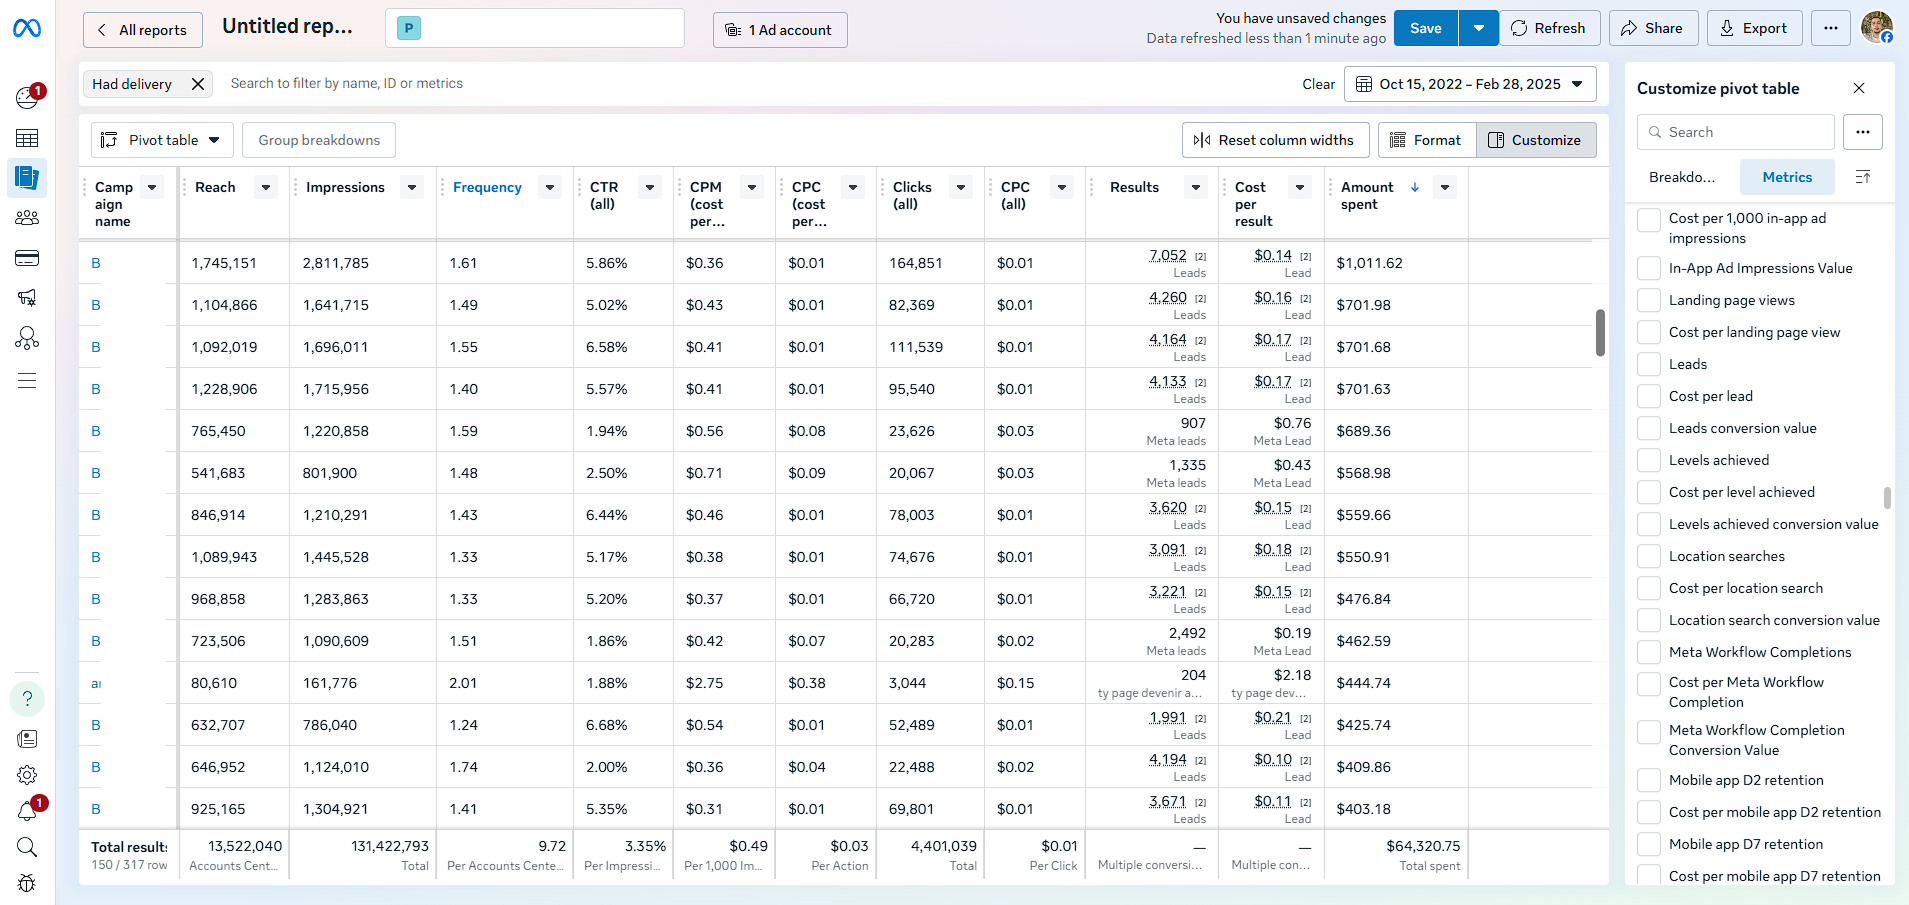The width and height of the screenshot is (1909, 905).
Task: Check the Landing page views checkbox
Action: pos(1649,300)
